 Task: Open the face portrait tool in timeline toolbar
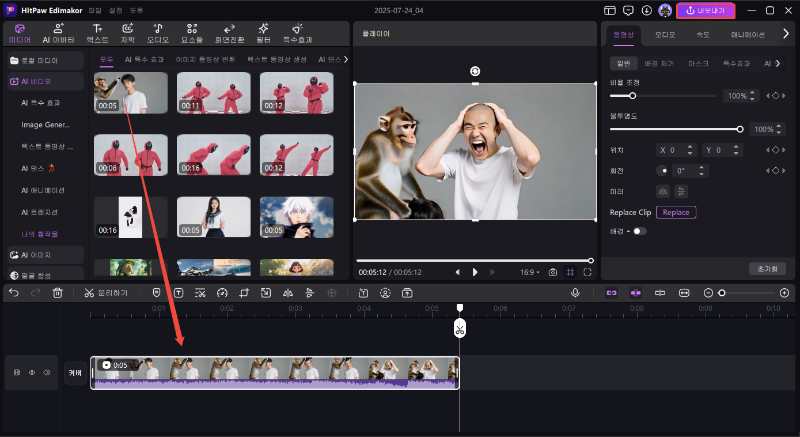(x=385, y=293)
